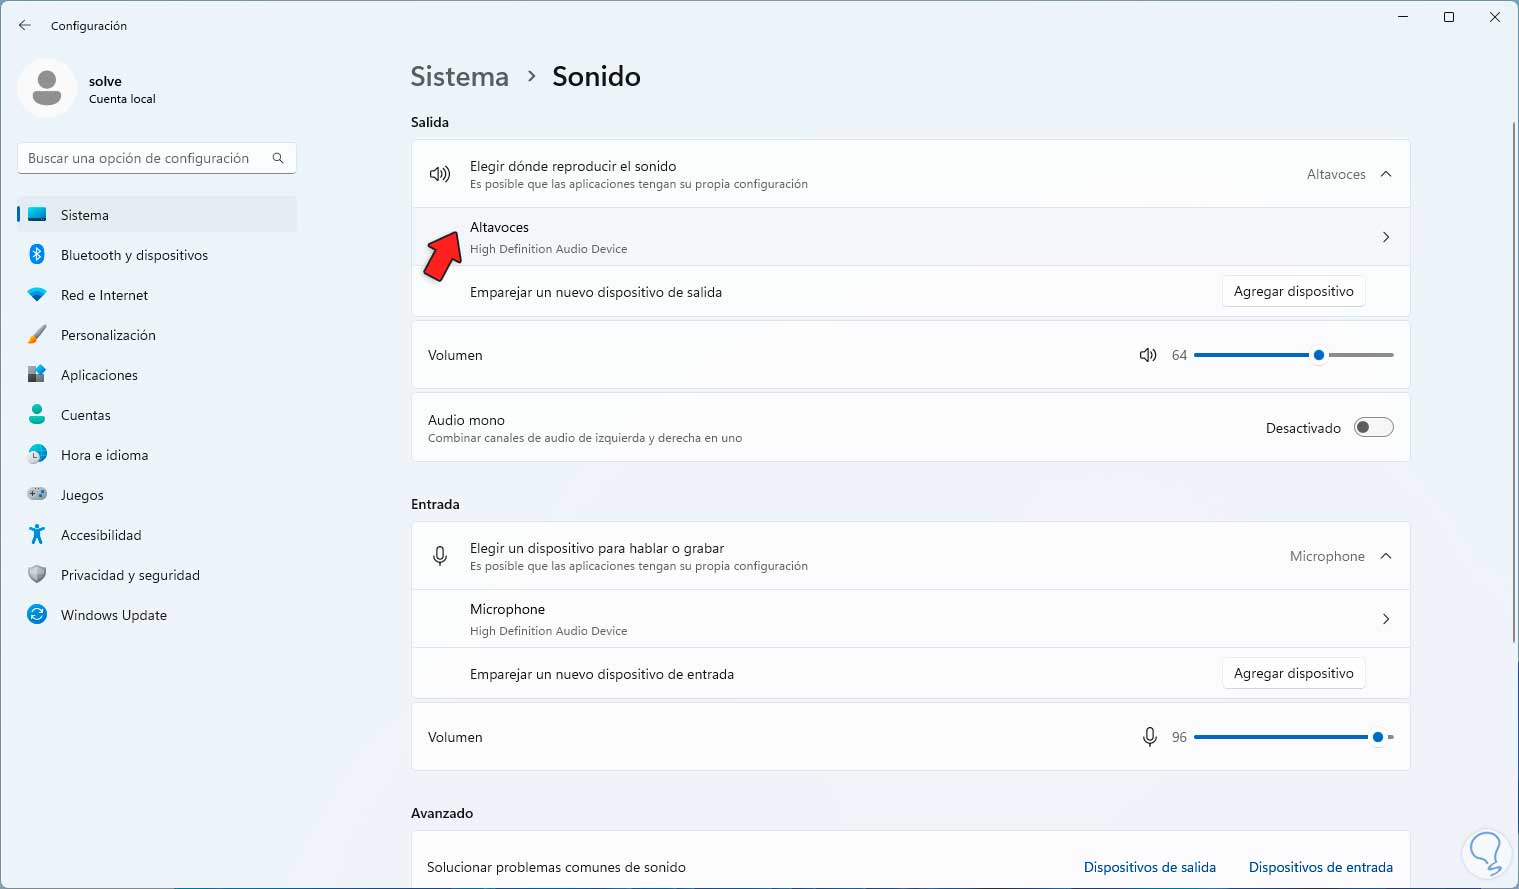
Task: Open Dispositivos de salida troubleshooter link
Action: click(1150, 867)
